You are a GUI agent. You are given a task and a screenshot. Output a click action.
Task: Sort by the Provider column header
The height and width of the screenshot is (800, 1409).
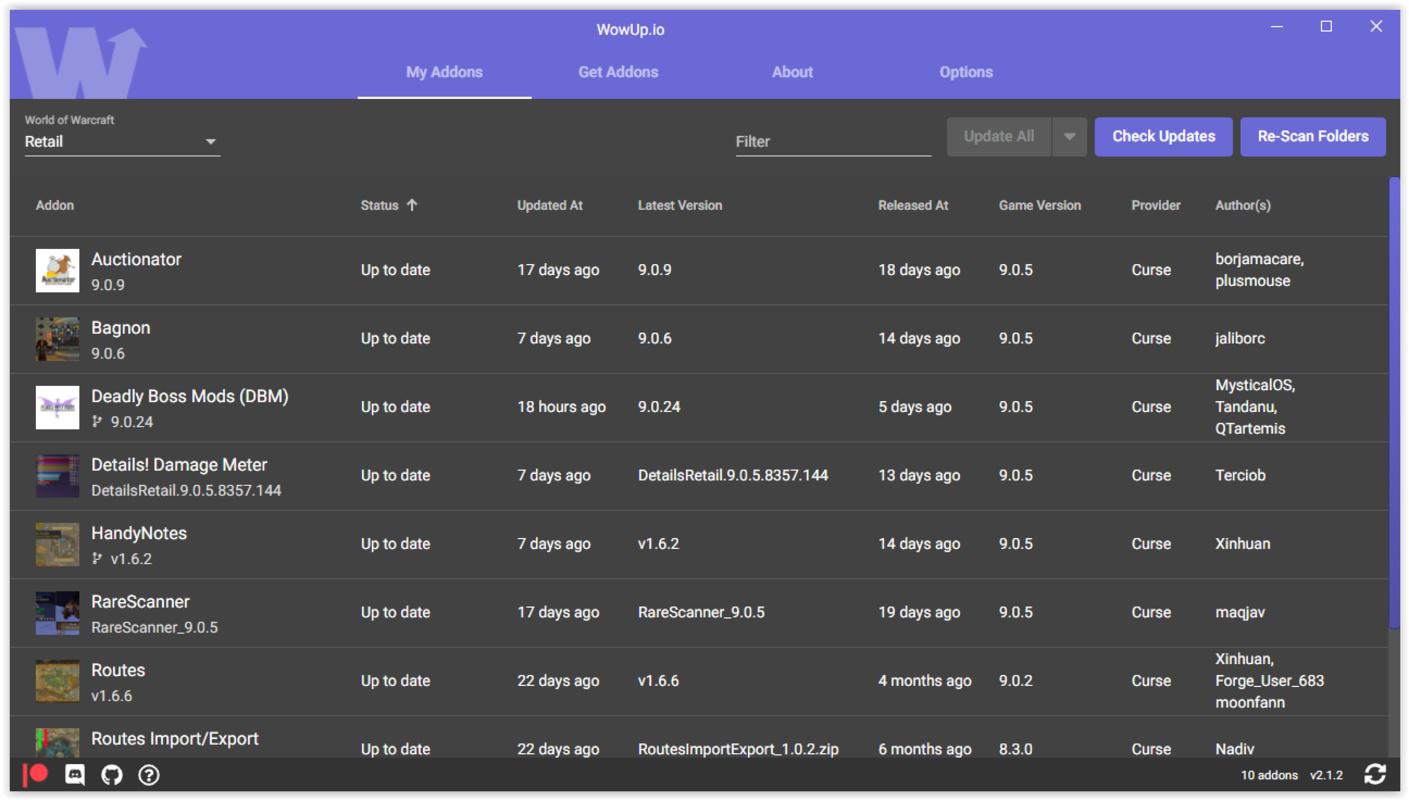(1156, 205)
